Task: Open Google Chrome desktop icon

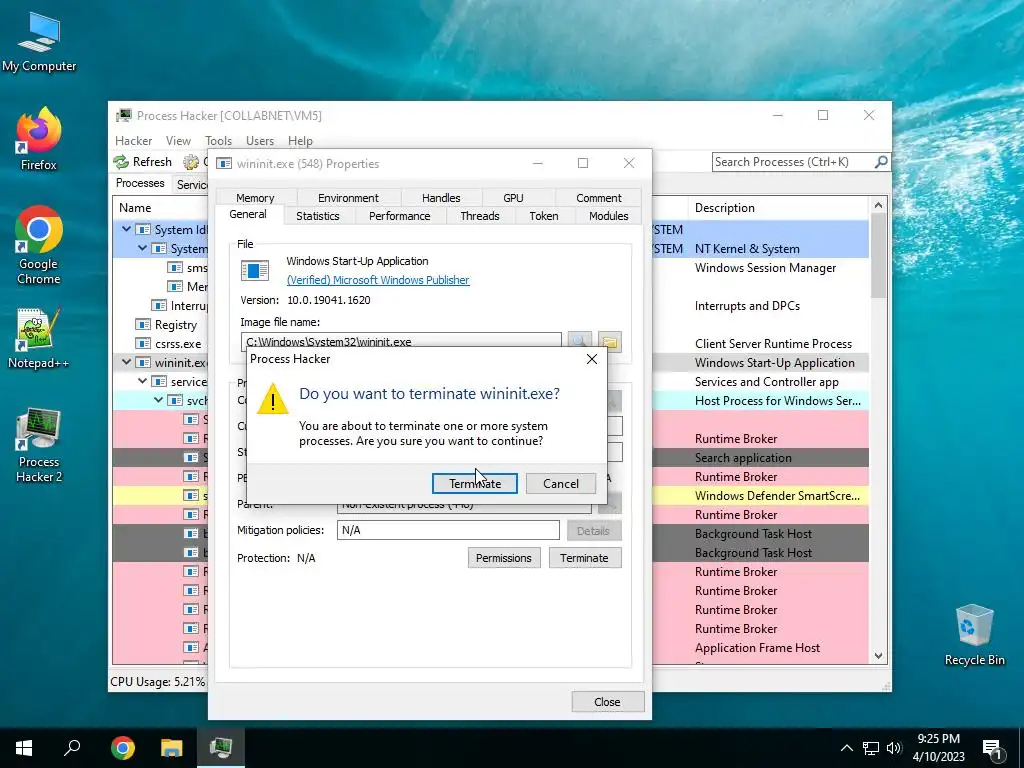Action: click(x=39, y=246)
